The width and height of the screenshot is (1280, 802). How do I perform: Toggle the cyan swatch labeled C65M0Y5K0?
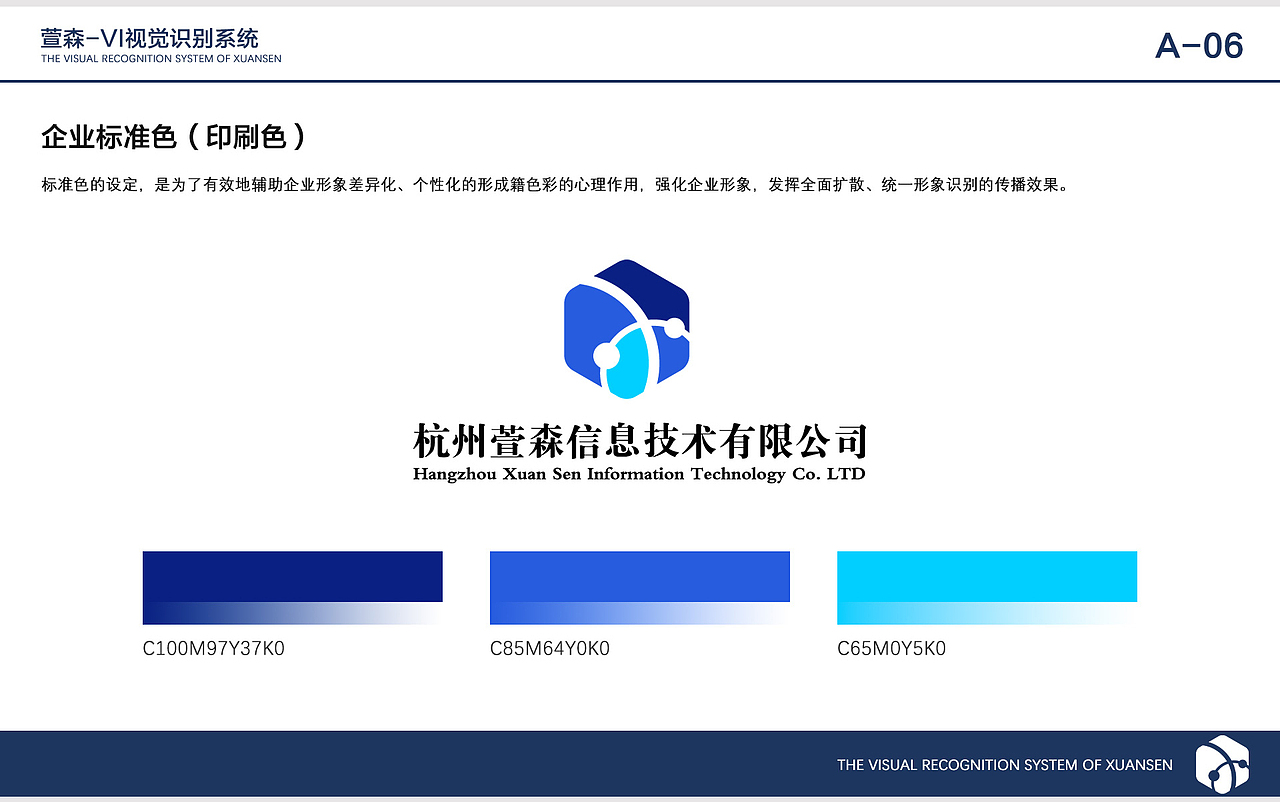tap(986, 577)
